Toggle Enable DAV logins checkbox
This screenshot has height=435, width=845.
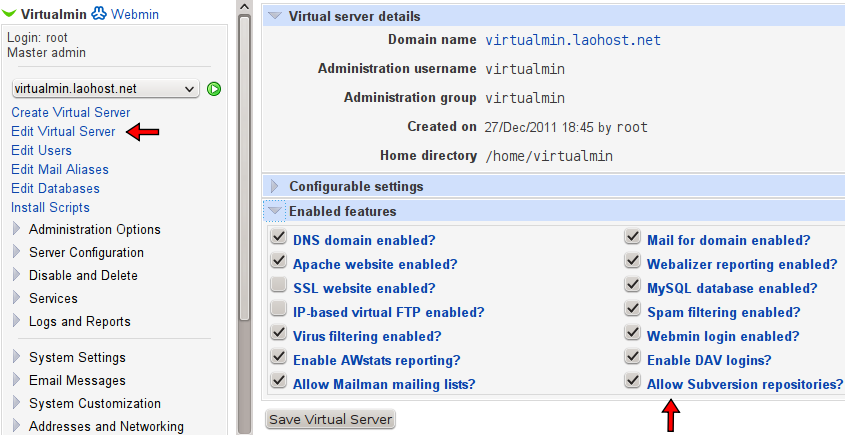coord(633,357)
